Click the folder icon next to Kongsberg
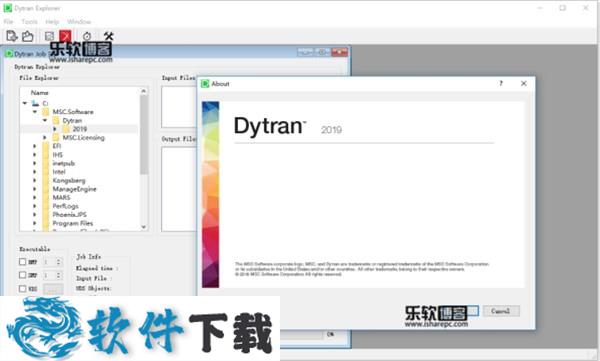Viewport: 600px width, 361px height. [46, 180]
